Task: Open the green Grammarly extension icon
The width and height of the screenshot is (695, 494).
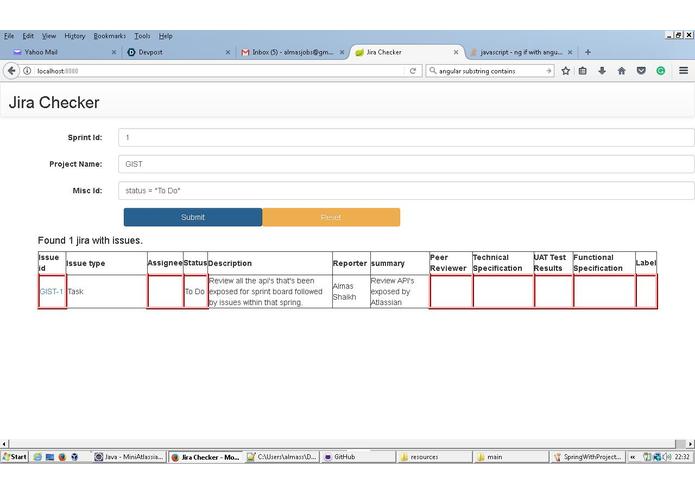Action: [660, 71]
